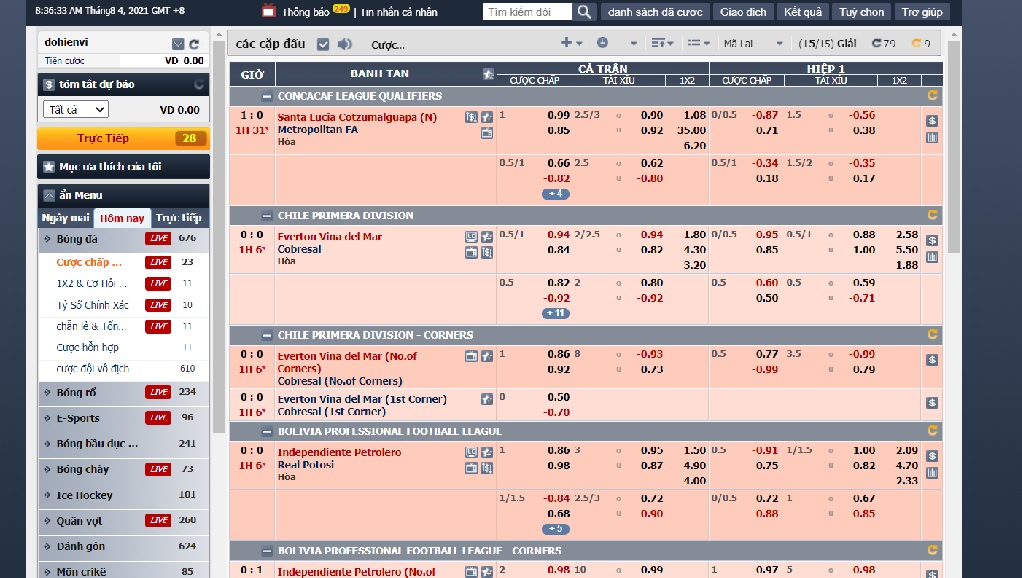Mute the odds sound speaker icon
This screenshot has height=578, width=1022.
point(345,44)
